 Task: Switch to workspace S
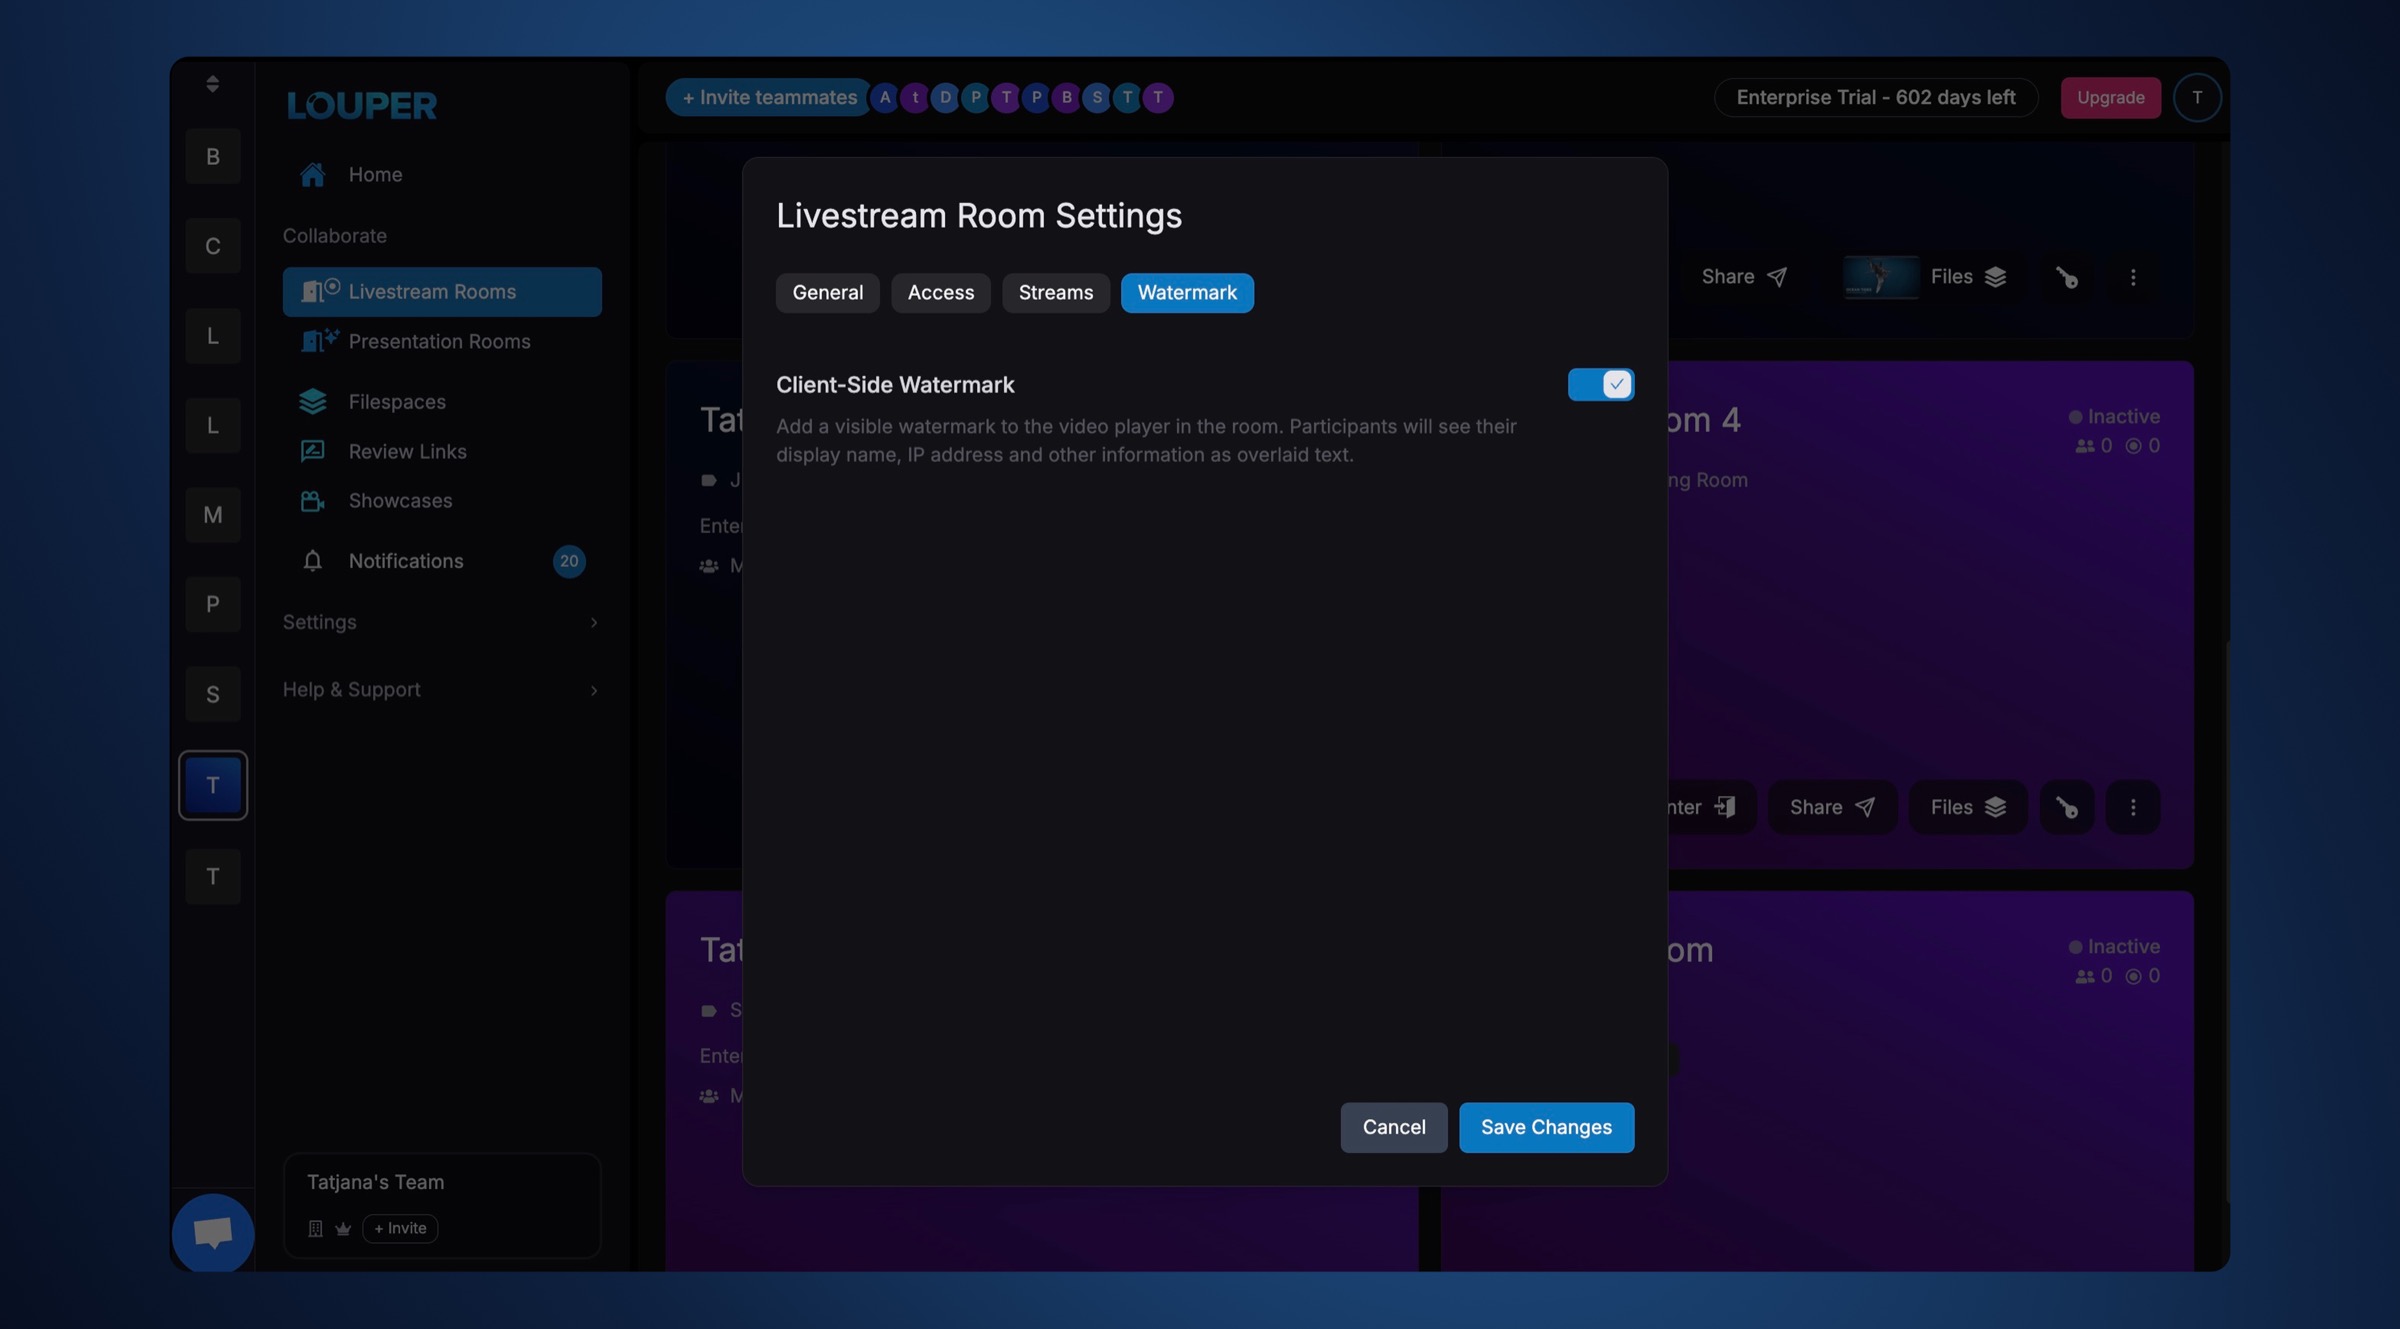212,693
